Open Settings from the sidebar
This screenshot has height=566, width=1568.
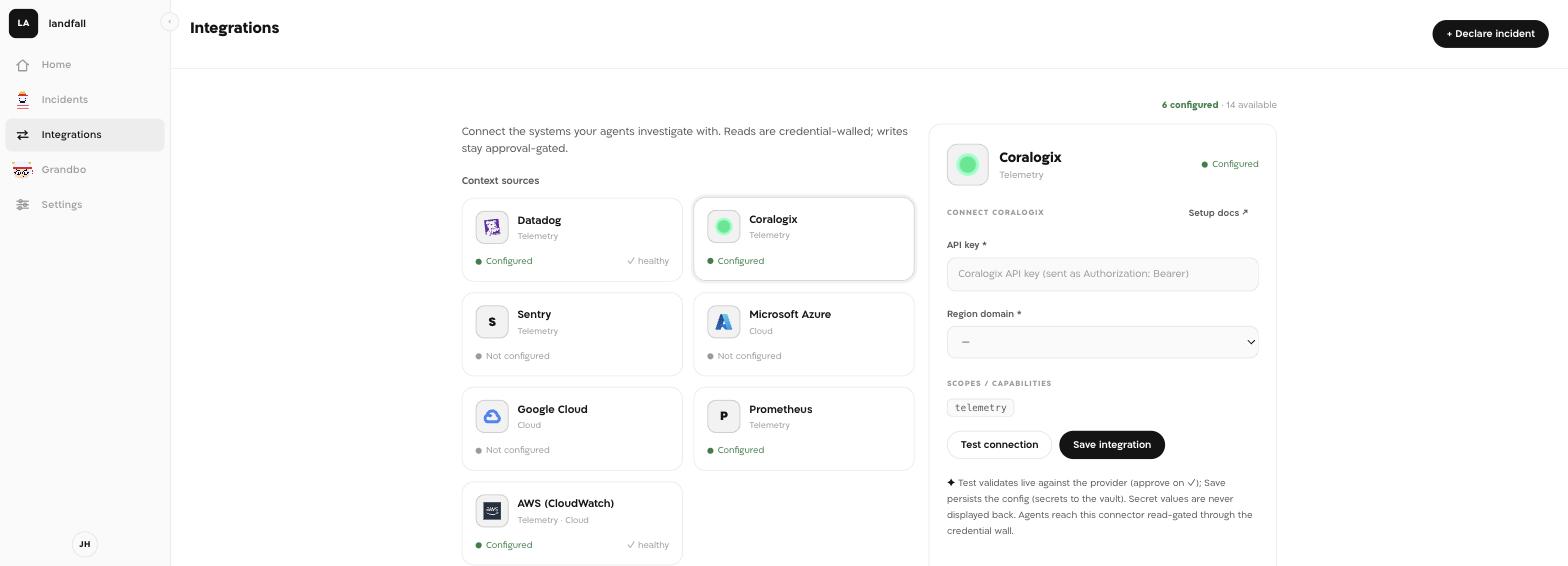85,205
